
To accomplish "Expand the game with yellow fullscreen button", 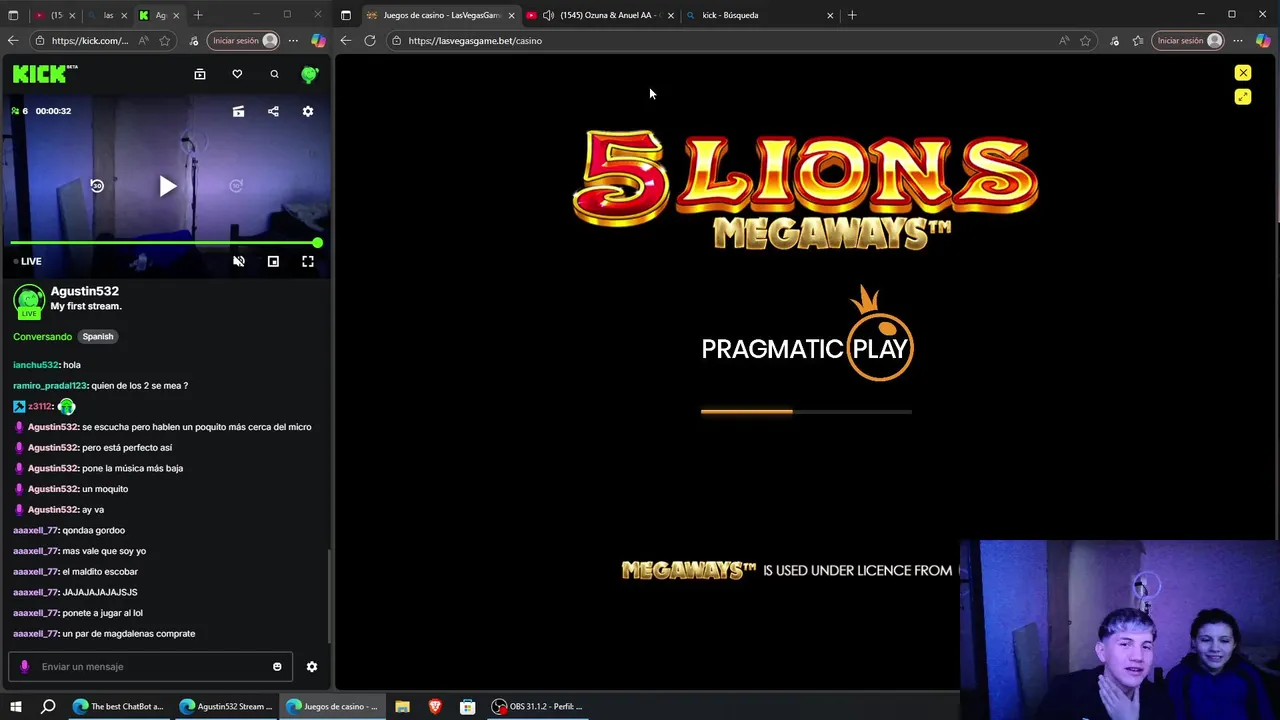I will tap(1243, 97).
